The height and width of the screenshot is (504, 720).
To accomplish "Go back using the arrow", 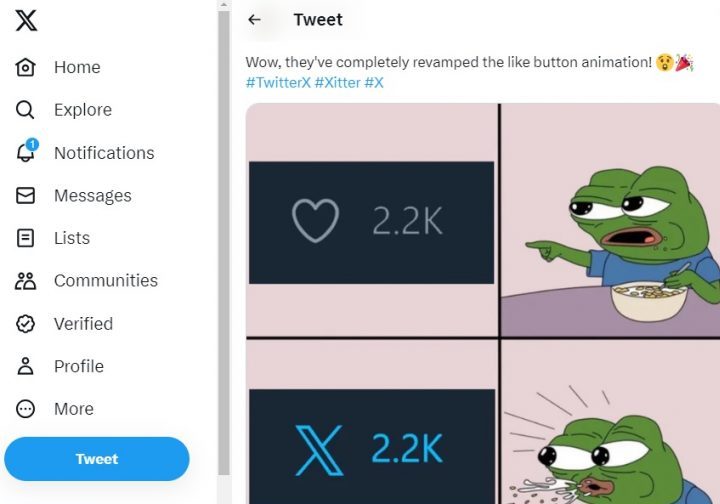I will [255, 20].
